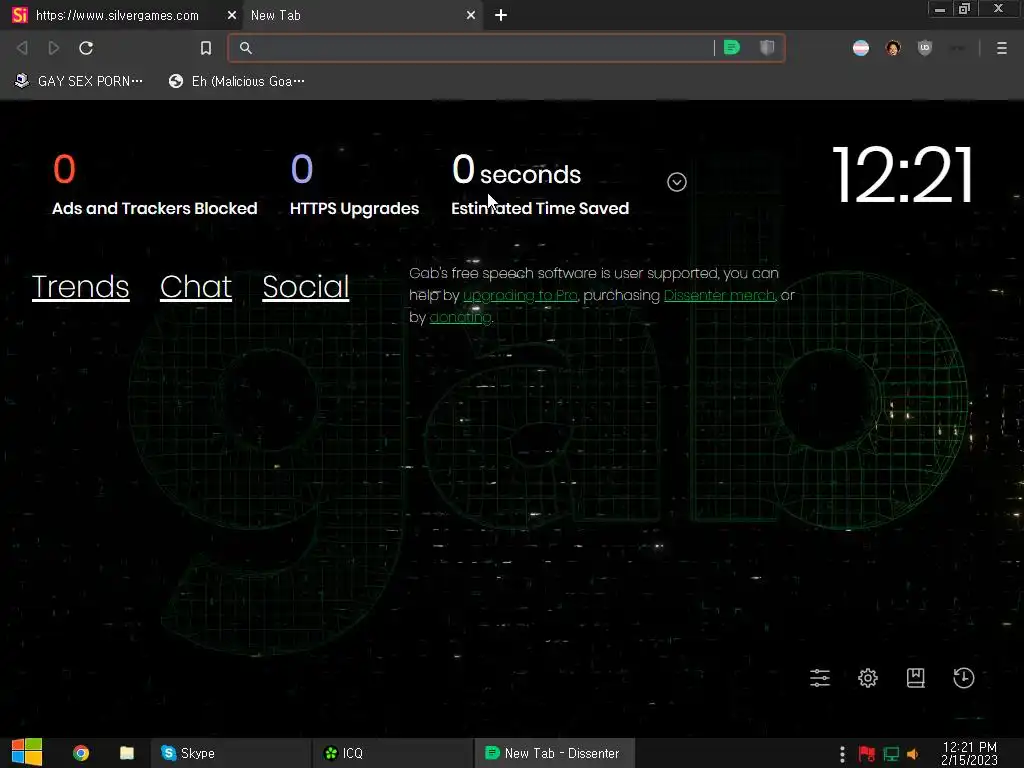The height and width of the screenshot is (768, 1024).
Task: Open the Eh (Malicious Goa... bookmark
Action: [236, 81]
